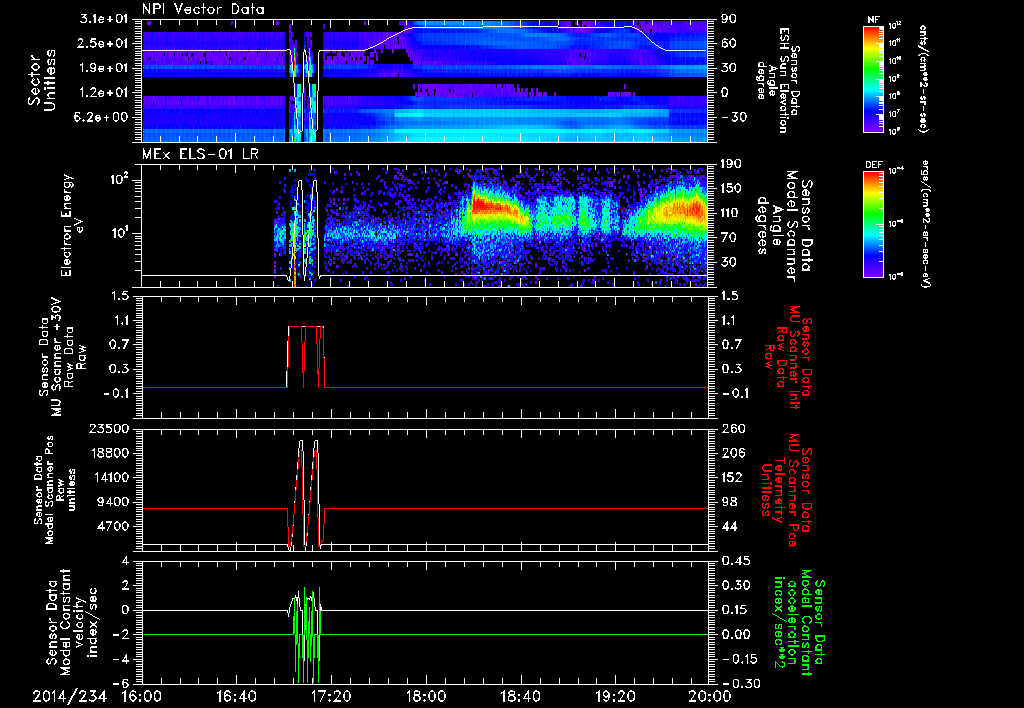Click the "Model Scanner Pos Raw" axis label
The image size is (1024, 708).
pos(54,490)
